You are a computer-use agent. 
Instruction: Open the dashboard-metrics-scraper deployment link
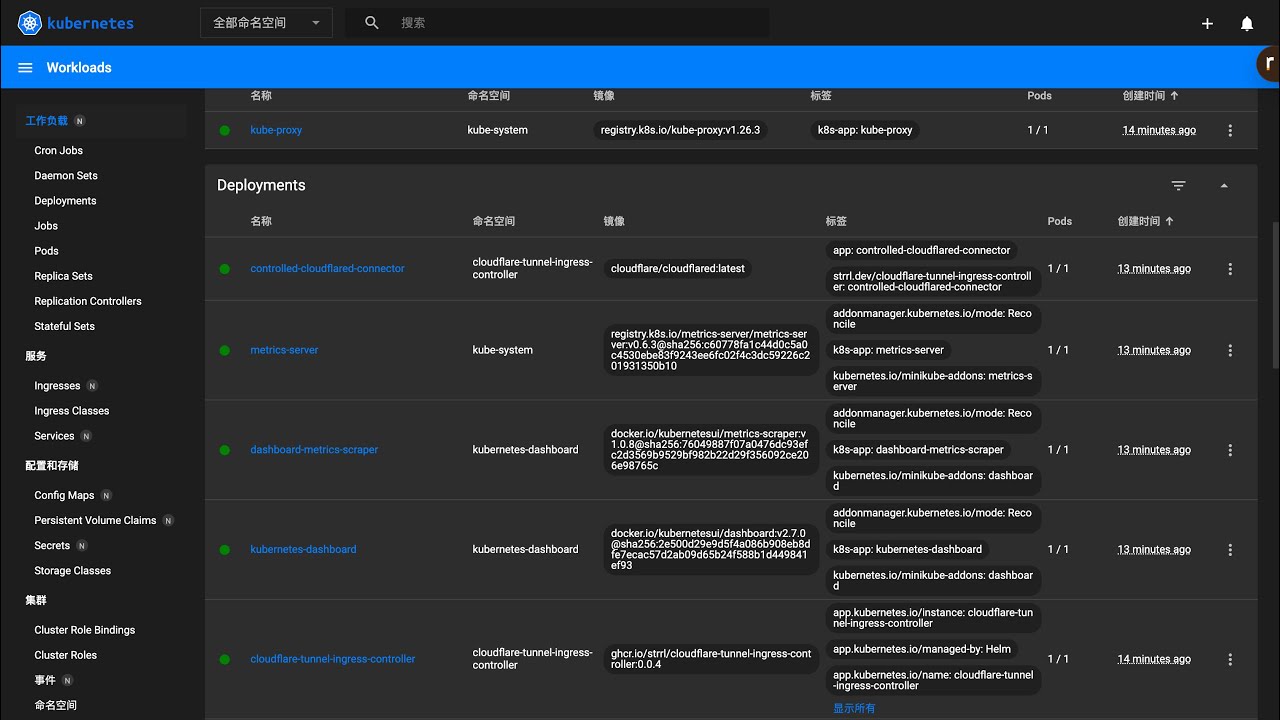click(x=314, y=450)
